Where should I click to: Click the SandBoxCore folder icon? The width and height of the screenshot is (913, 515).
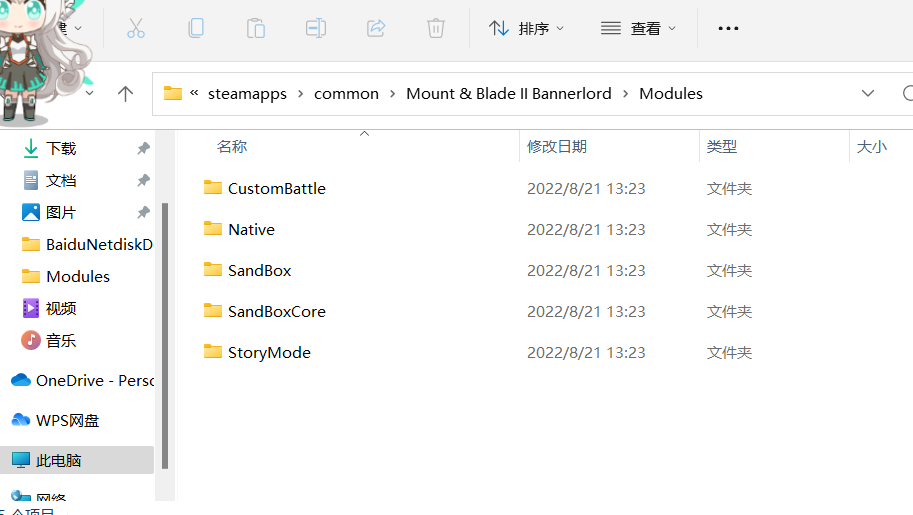[x=213, y=311]
